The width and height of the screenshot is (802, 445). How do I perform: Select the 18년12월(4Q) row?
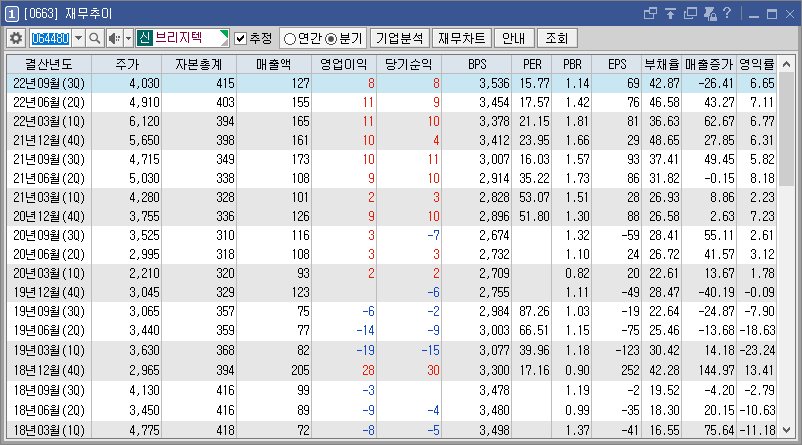(x=391, y=370)
